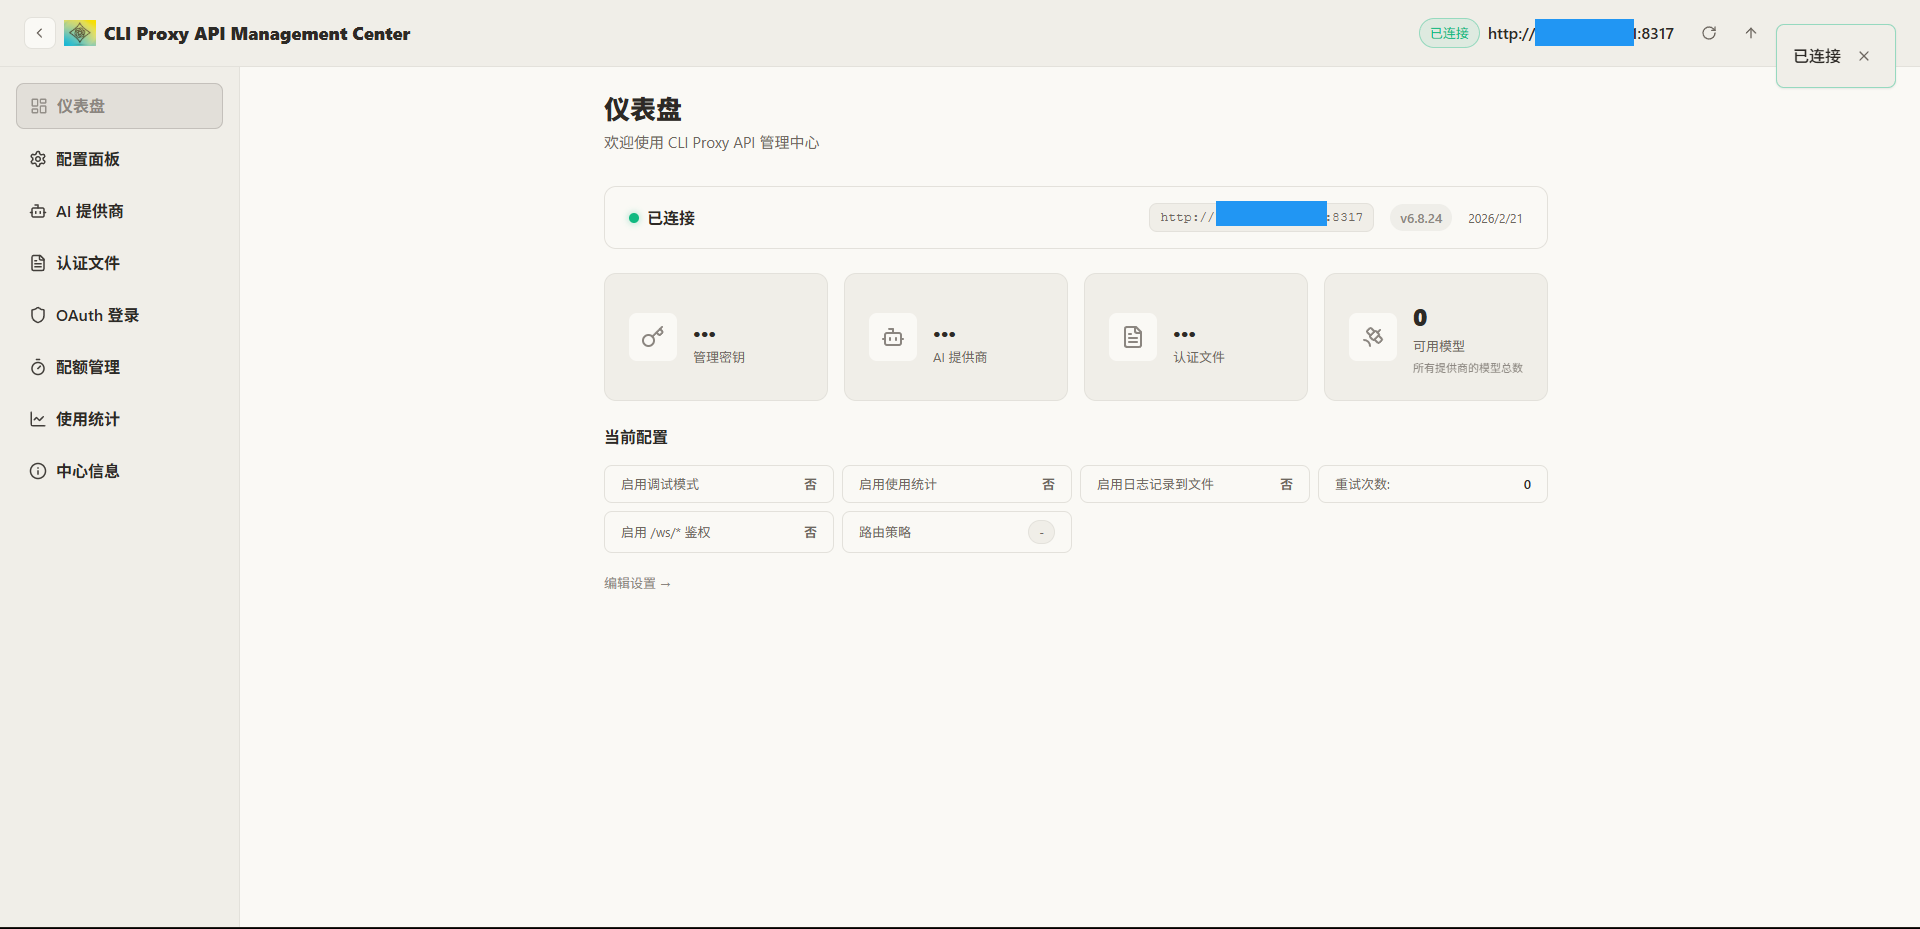Click the v6.8.24 version badge

point(1420,218)
